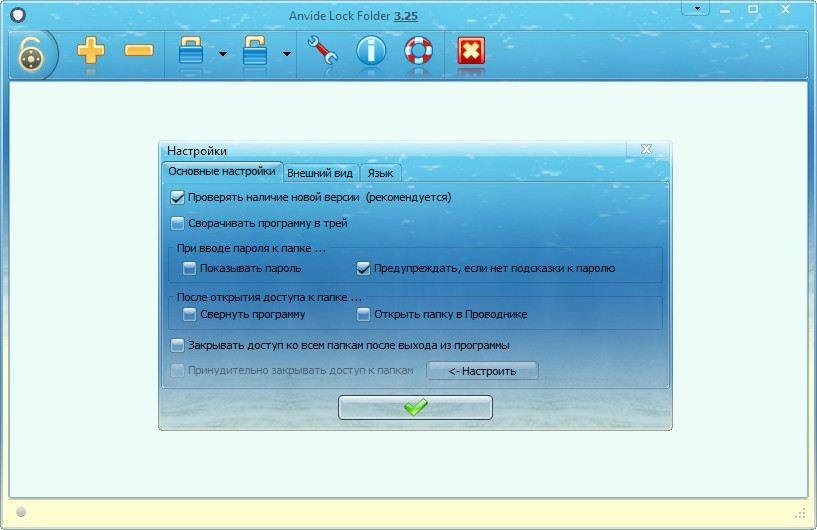The width and height of the screenshot is (817, 530).
Task: Confirm settings with green checkmark button
Action: (x=415, y=407)
